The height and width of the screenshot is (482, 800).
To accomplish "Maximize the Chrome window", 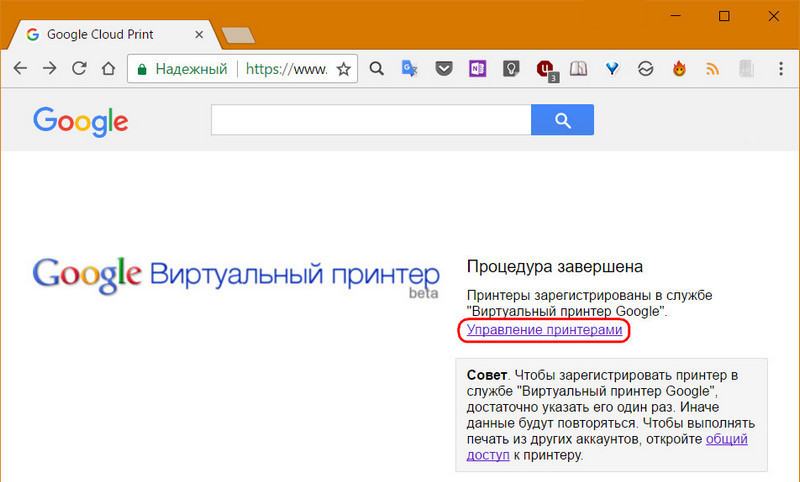I will [724, 16].
